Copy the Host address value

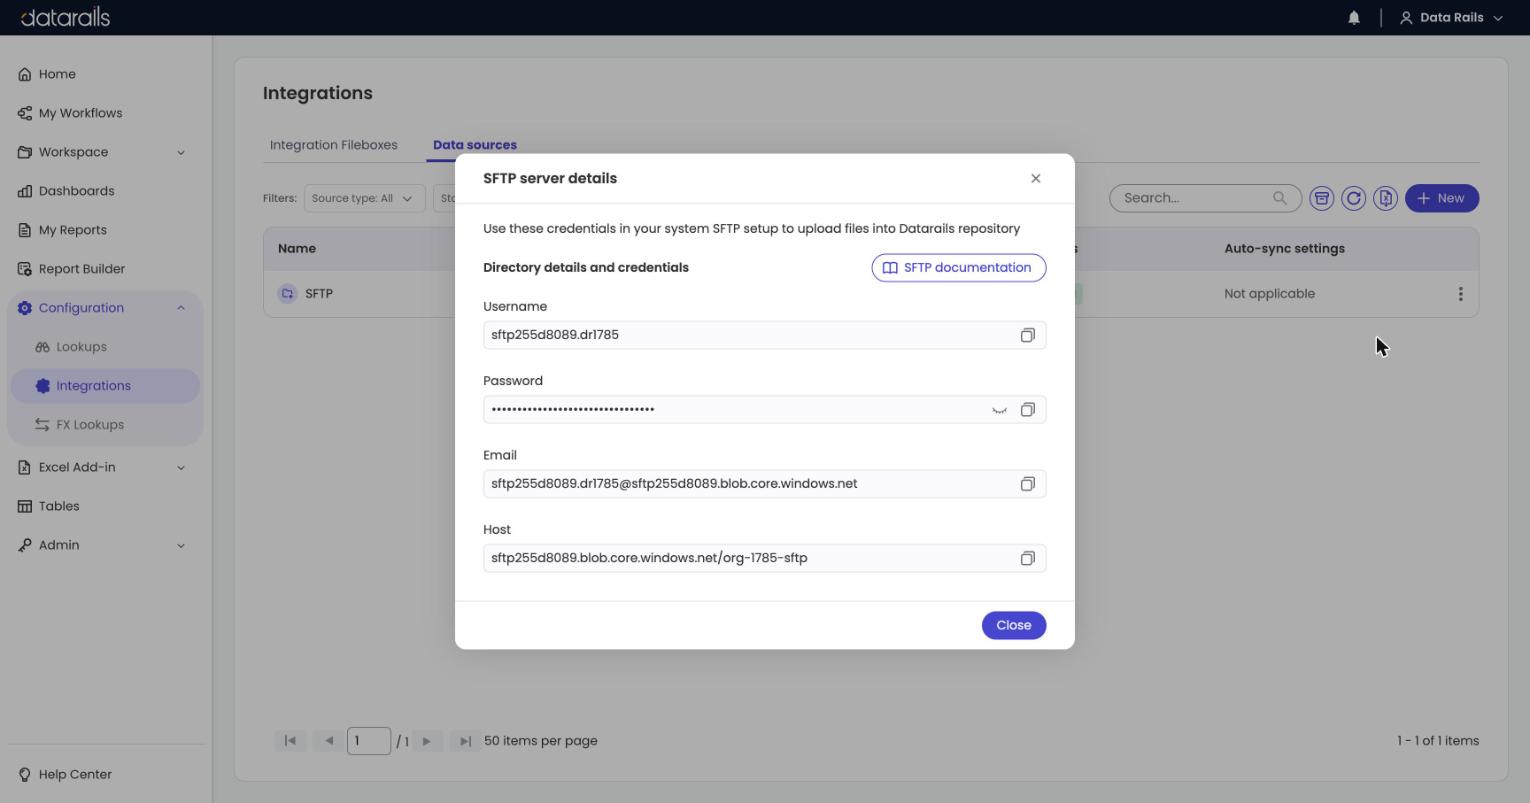coord(1027,558)
